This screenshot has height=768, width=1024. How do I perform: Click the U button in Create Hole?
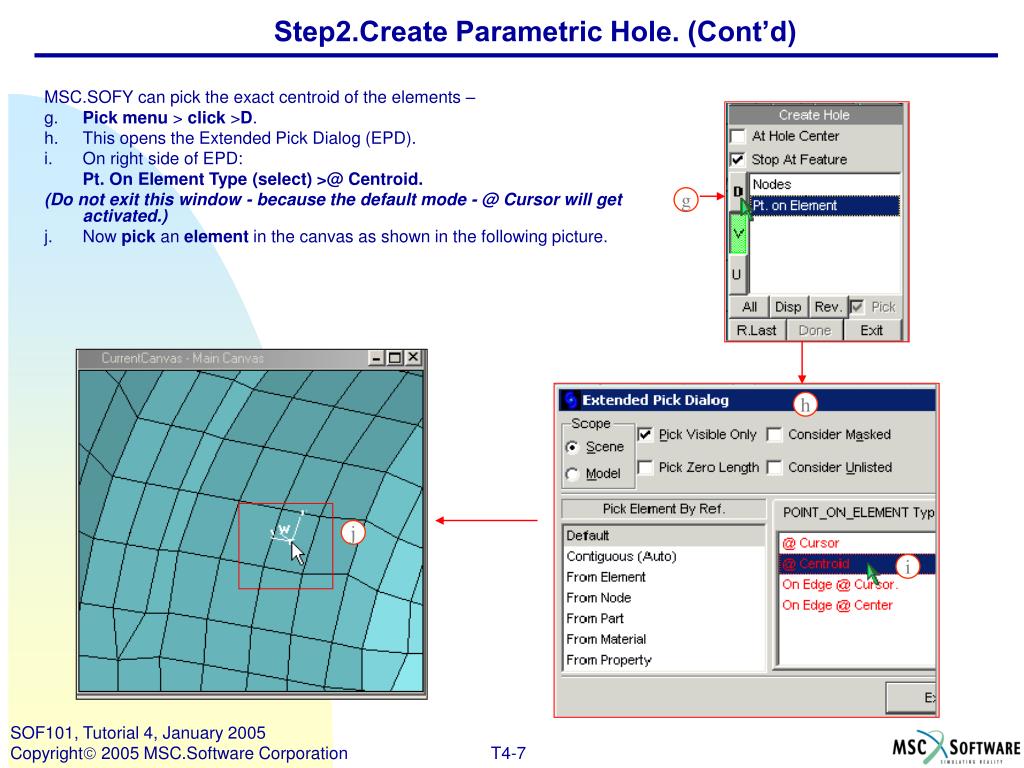(x=737, y=274)
